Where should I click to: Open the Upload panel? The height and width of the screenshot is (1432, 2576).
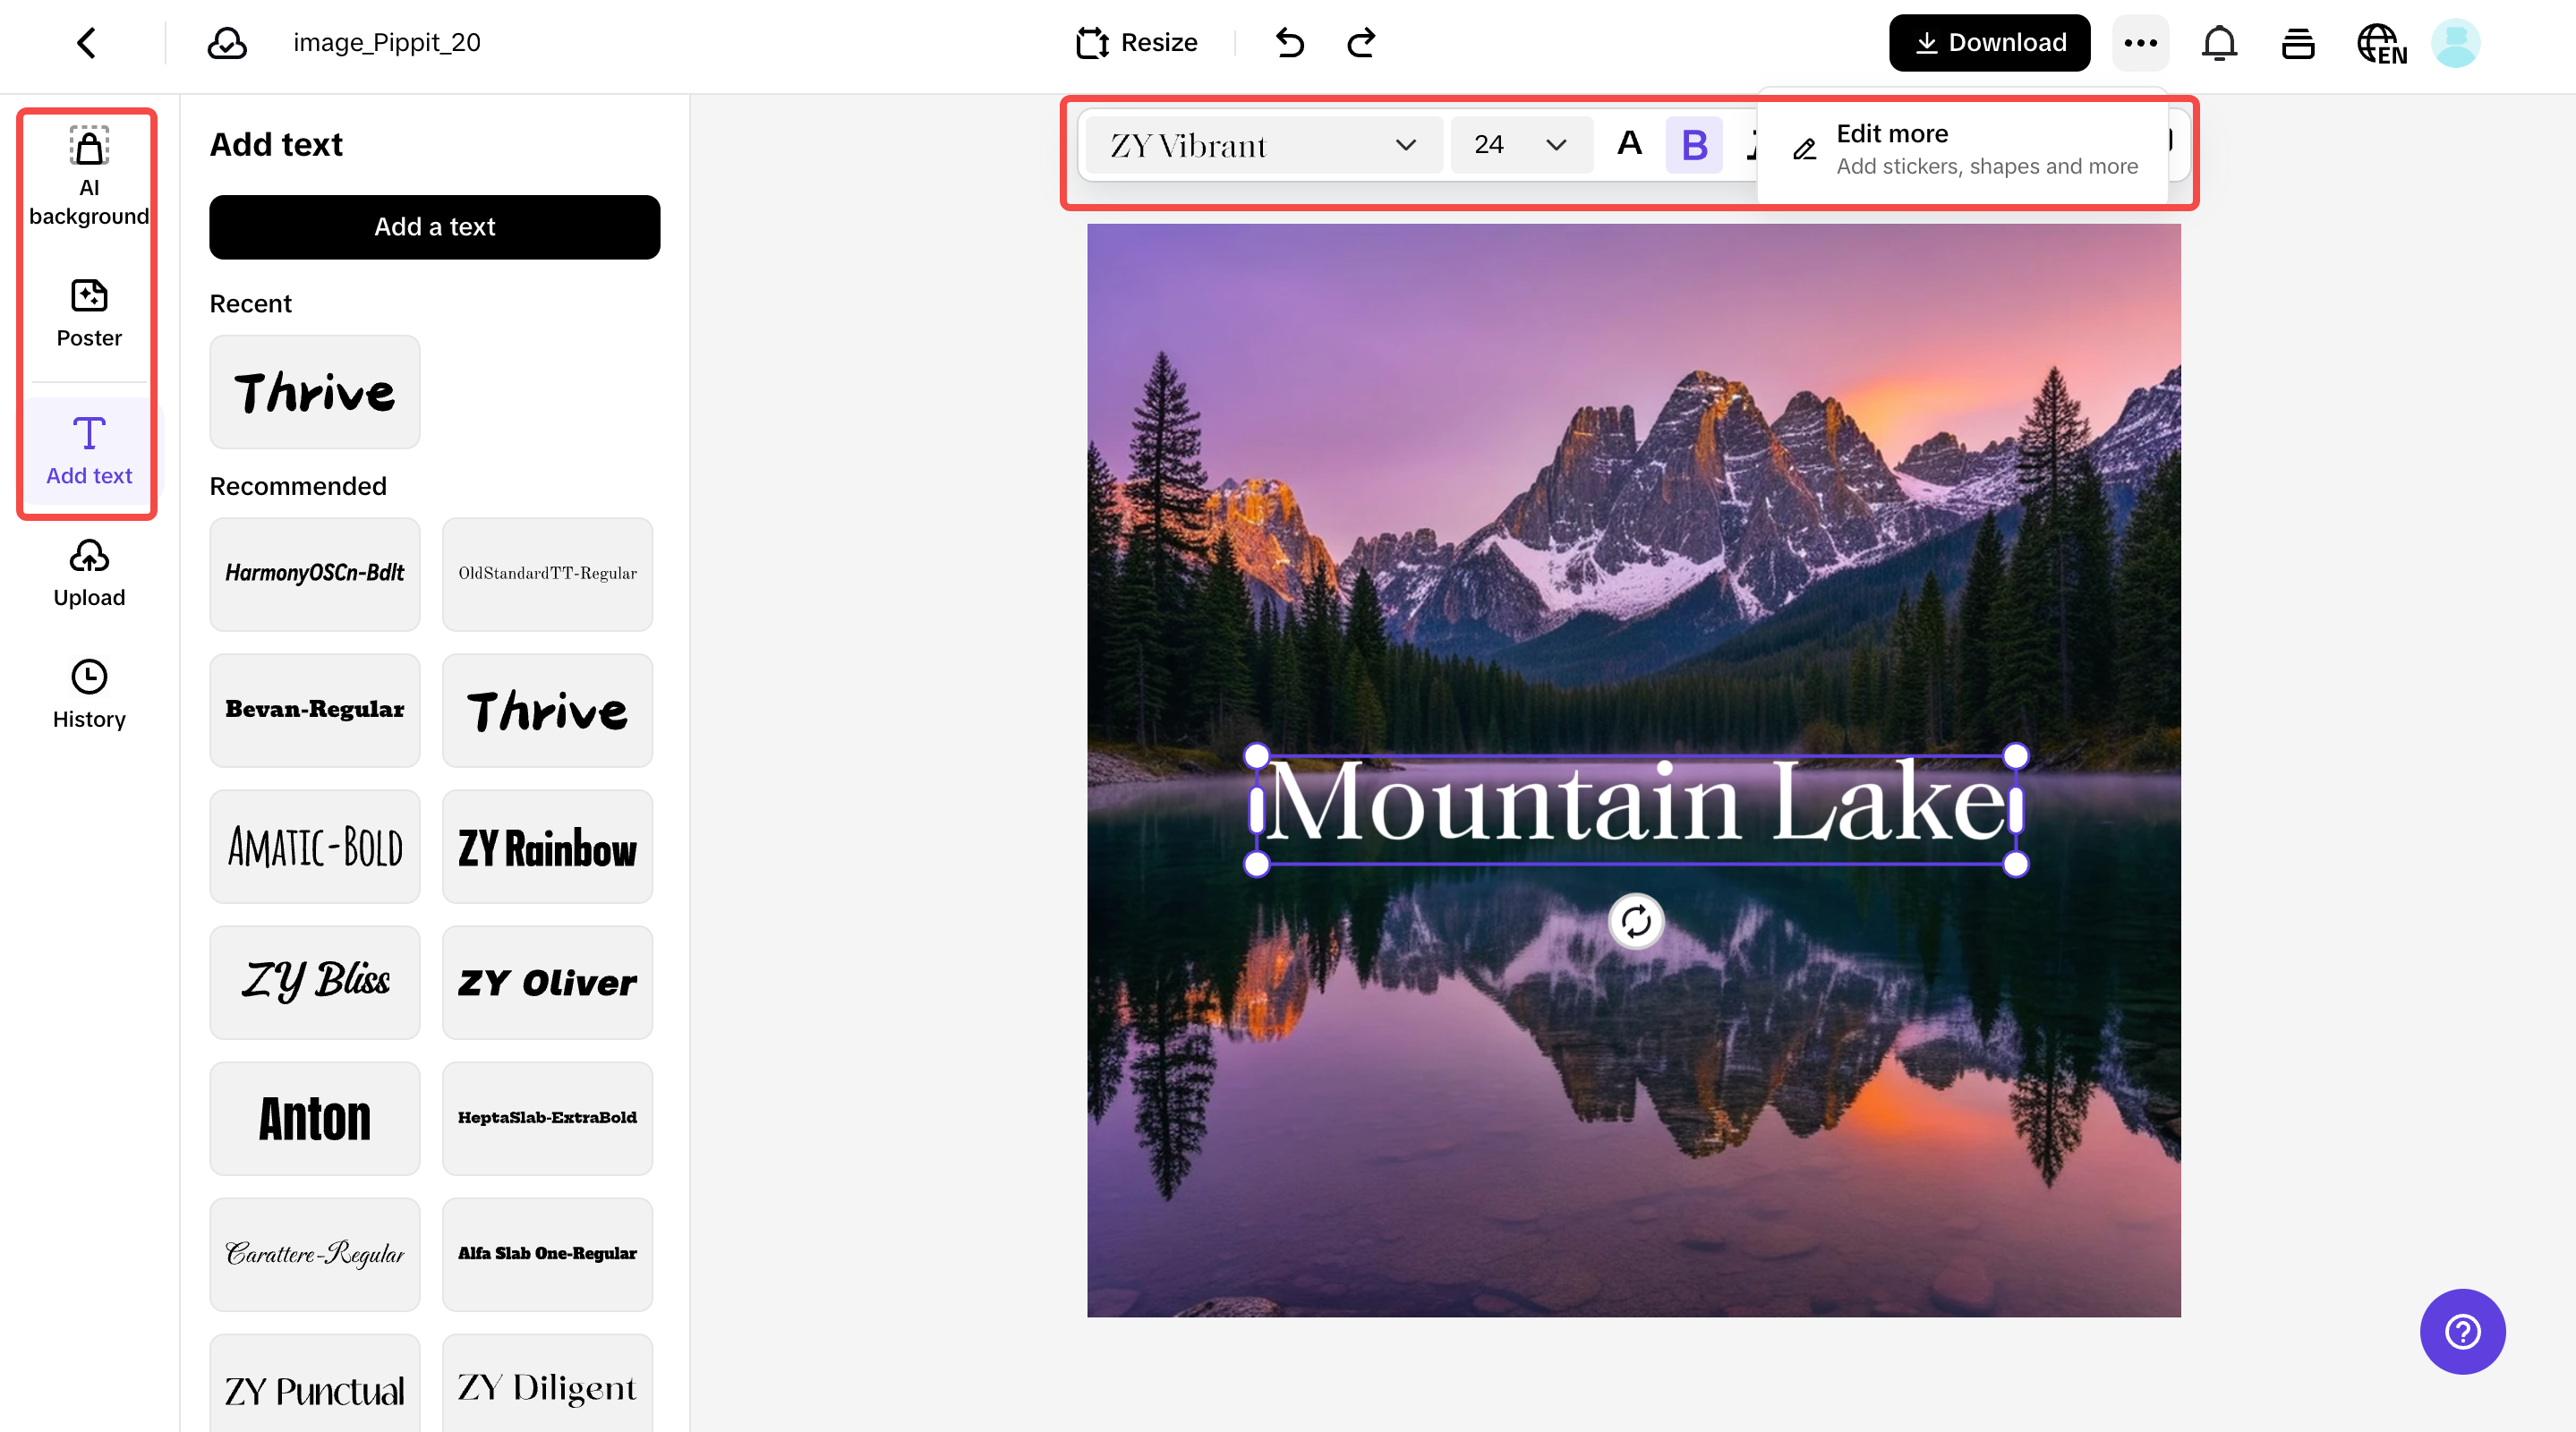[88, 572]
